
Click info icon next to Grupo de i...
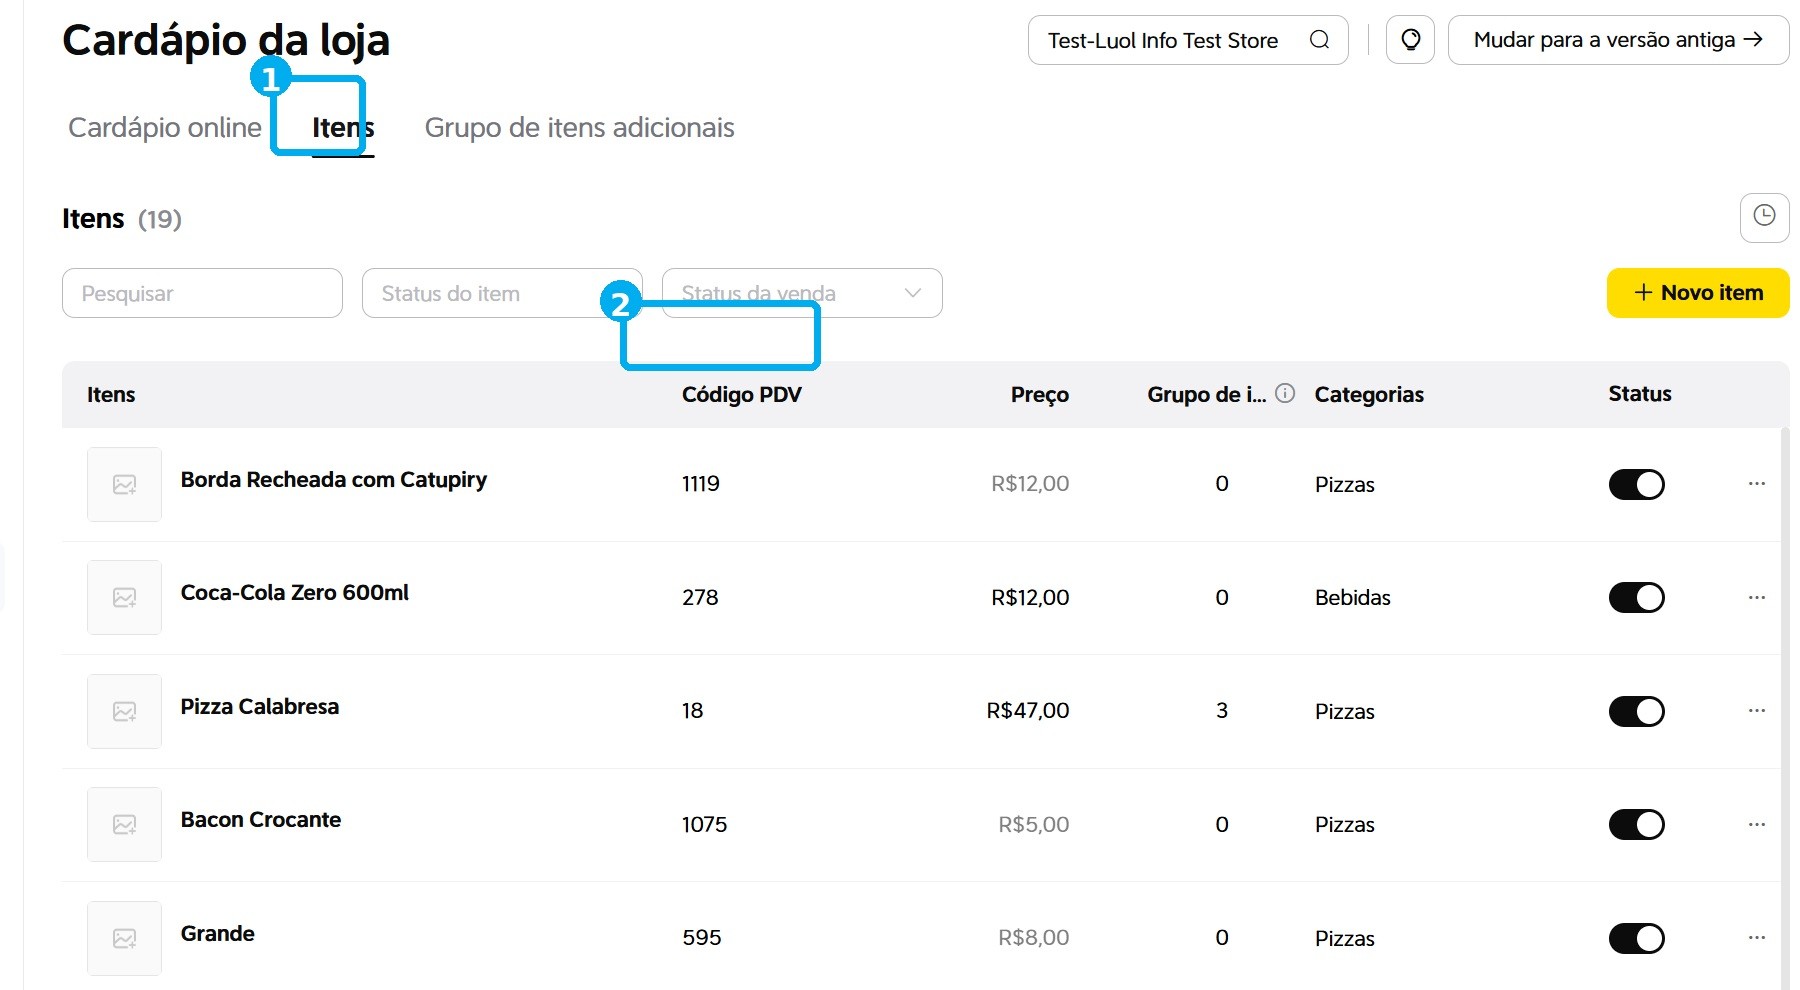[1285, 394]
